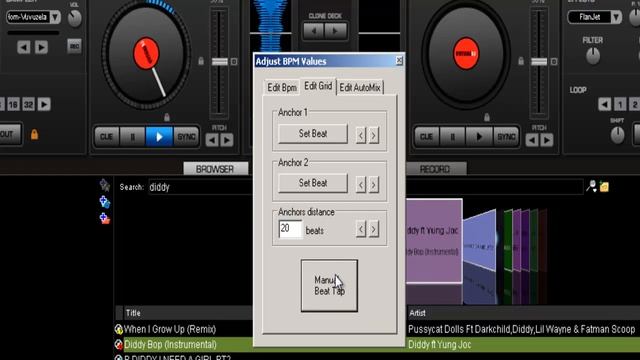The width and height of the screenshot is (640, 360).
Task: Click the blue plus favorite folder icon
Action: pos(104,202)
